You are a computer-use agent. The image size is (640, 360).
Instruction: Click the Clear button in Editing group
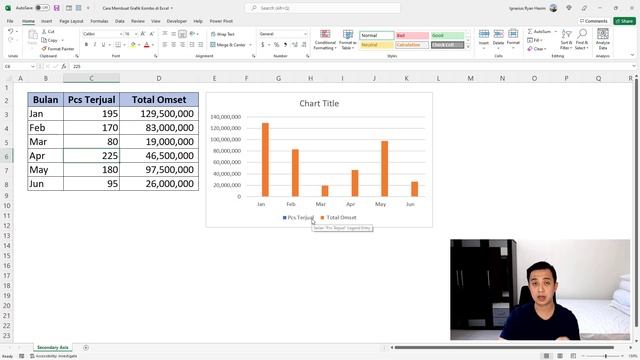point(536,49)
